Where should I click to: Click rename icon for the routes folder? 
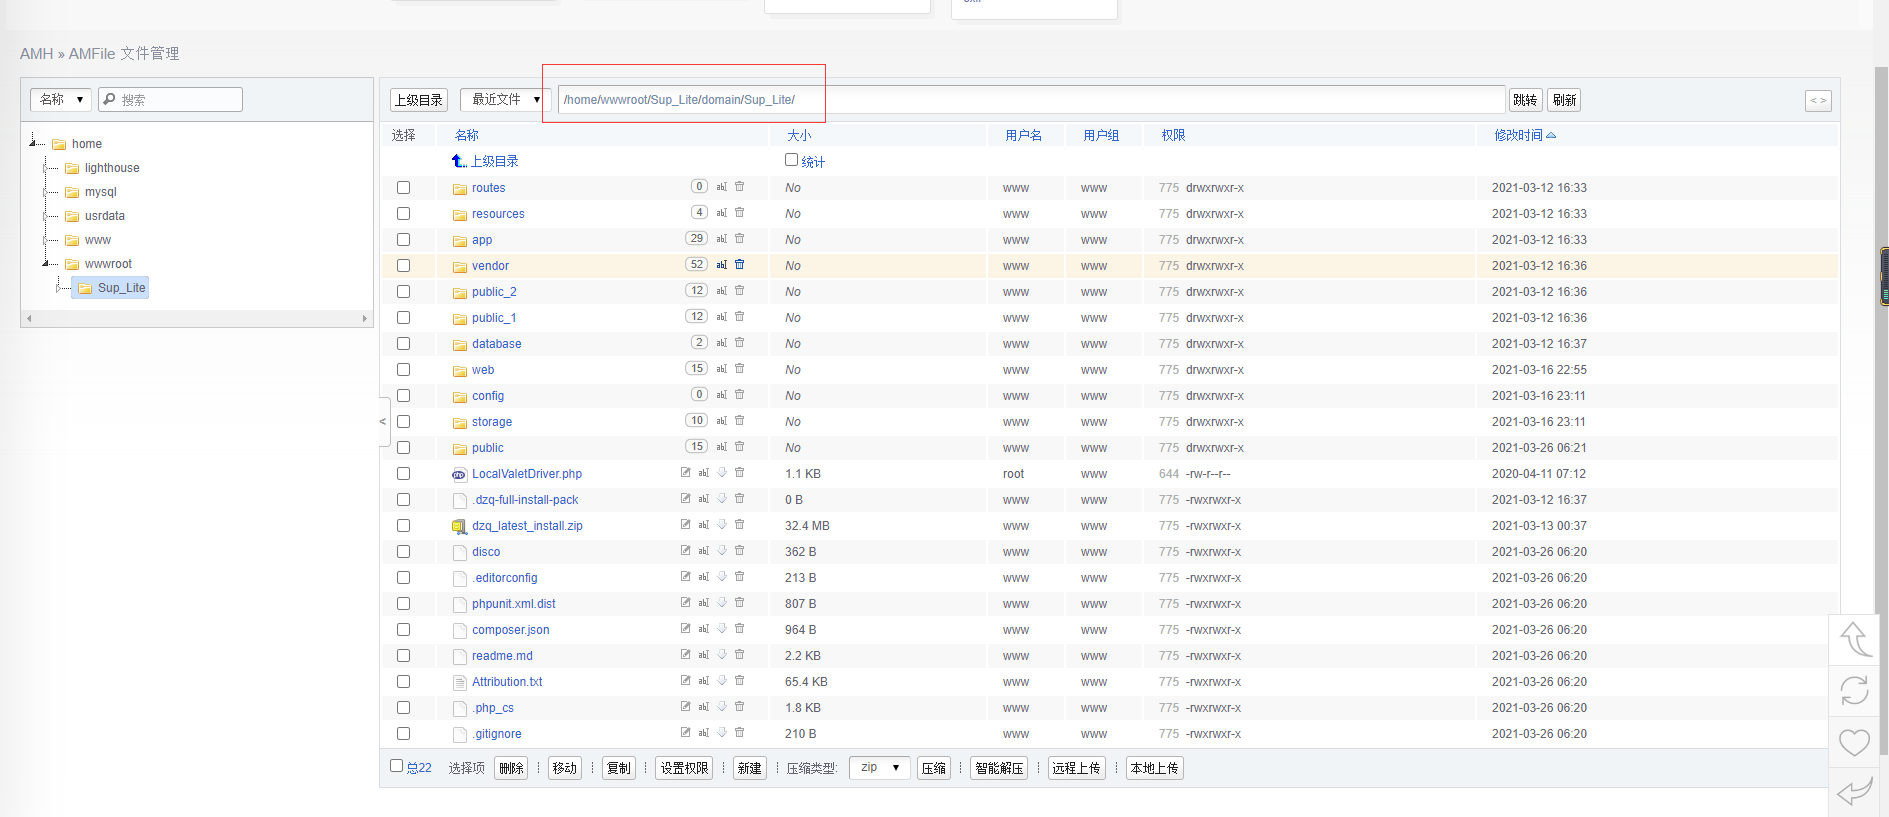722,187
